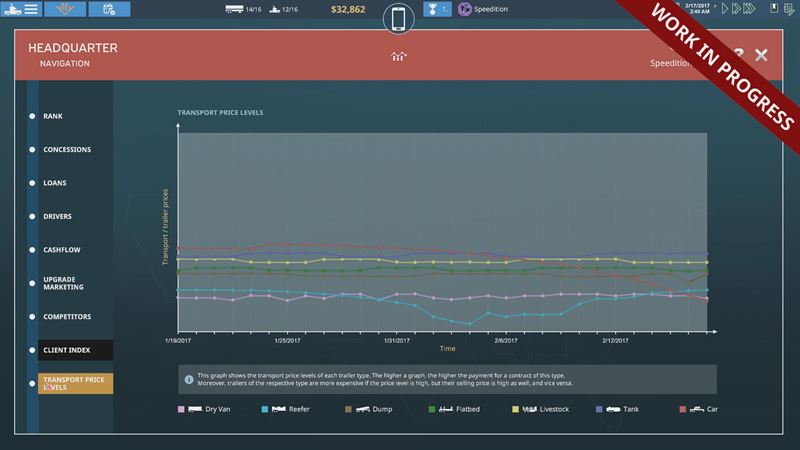Click the trophy rank icon
The height and width of the screenshot is (450, 800).
coord(435,10)
